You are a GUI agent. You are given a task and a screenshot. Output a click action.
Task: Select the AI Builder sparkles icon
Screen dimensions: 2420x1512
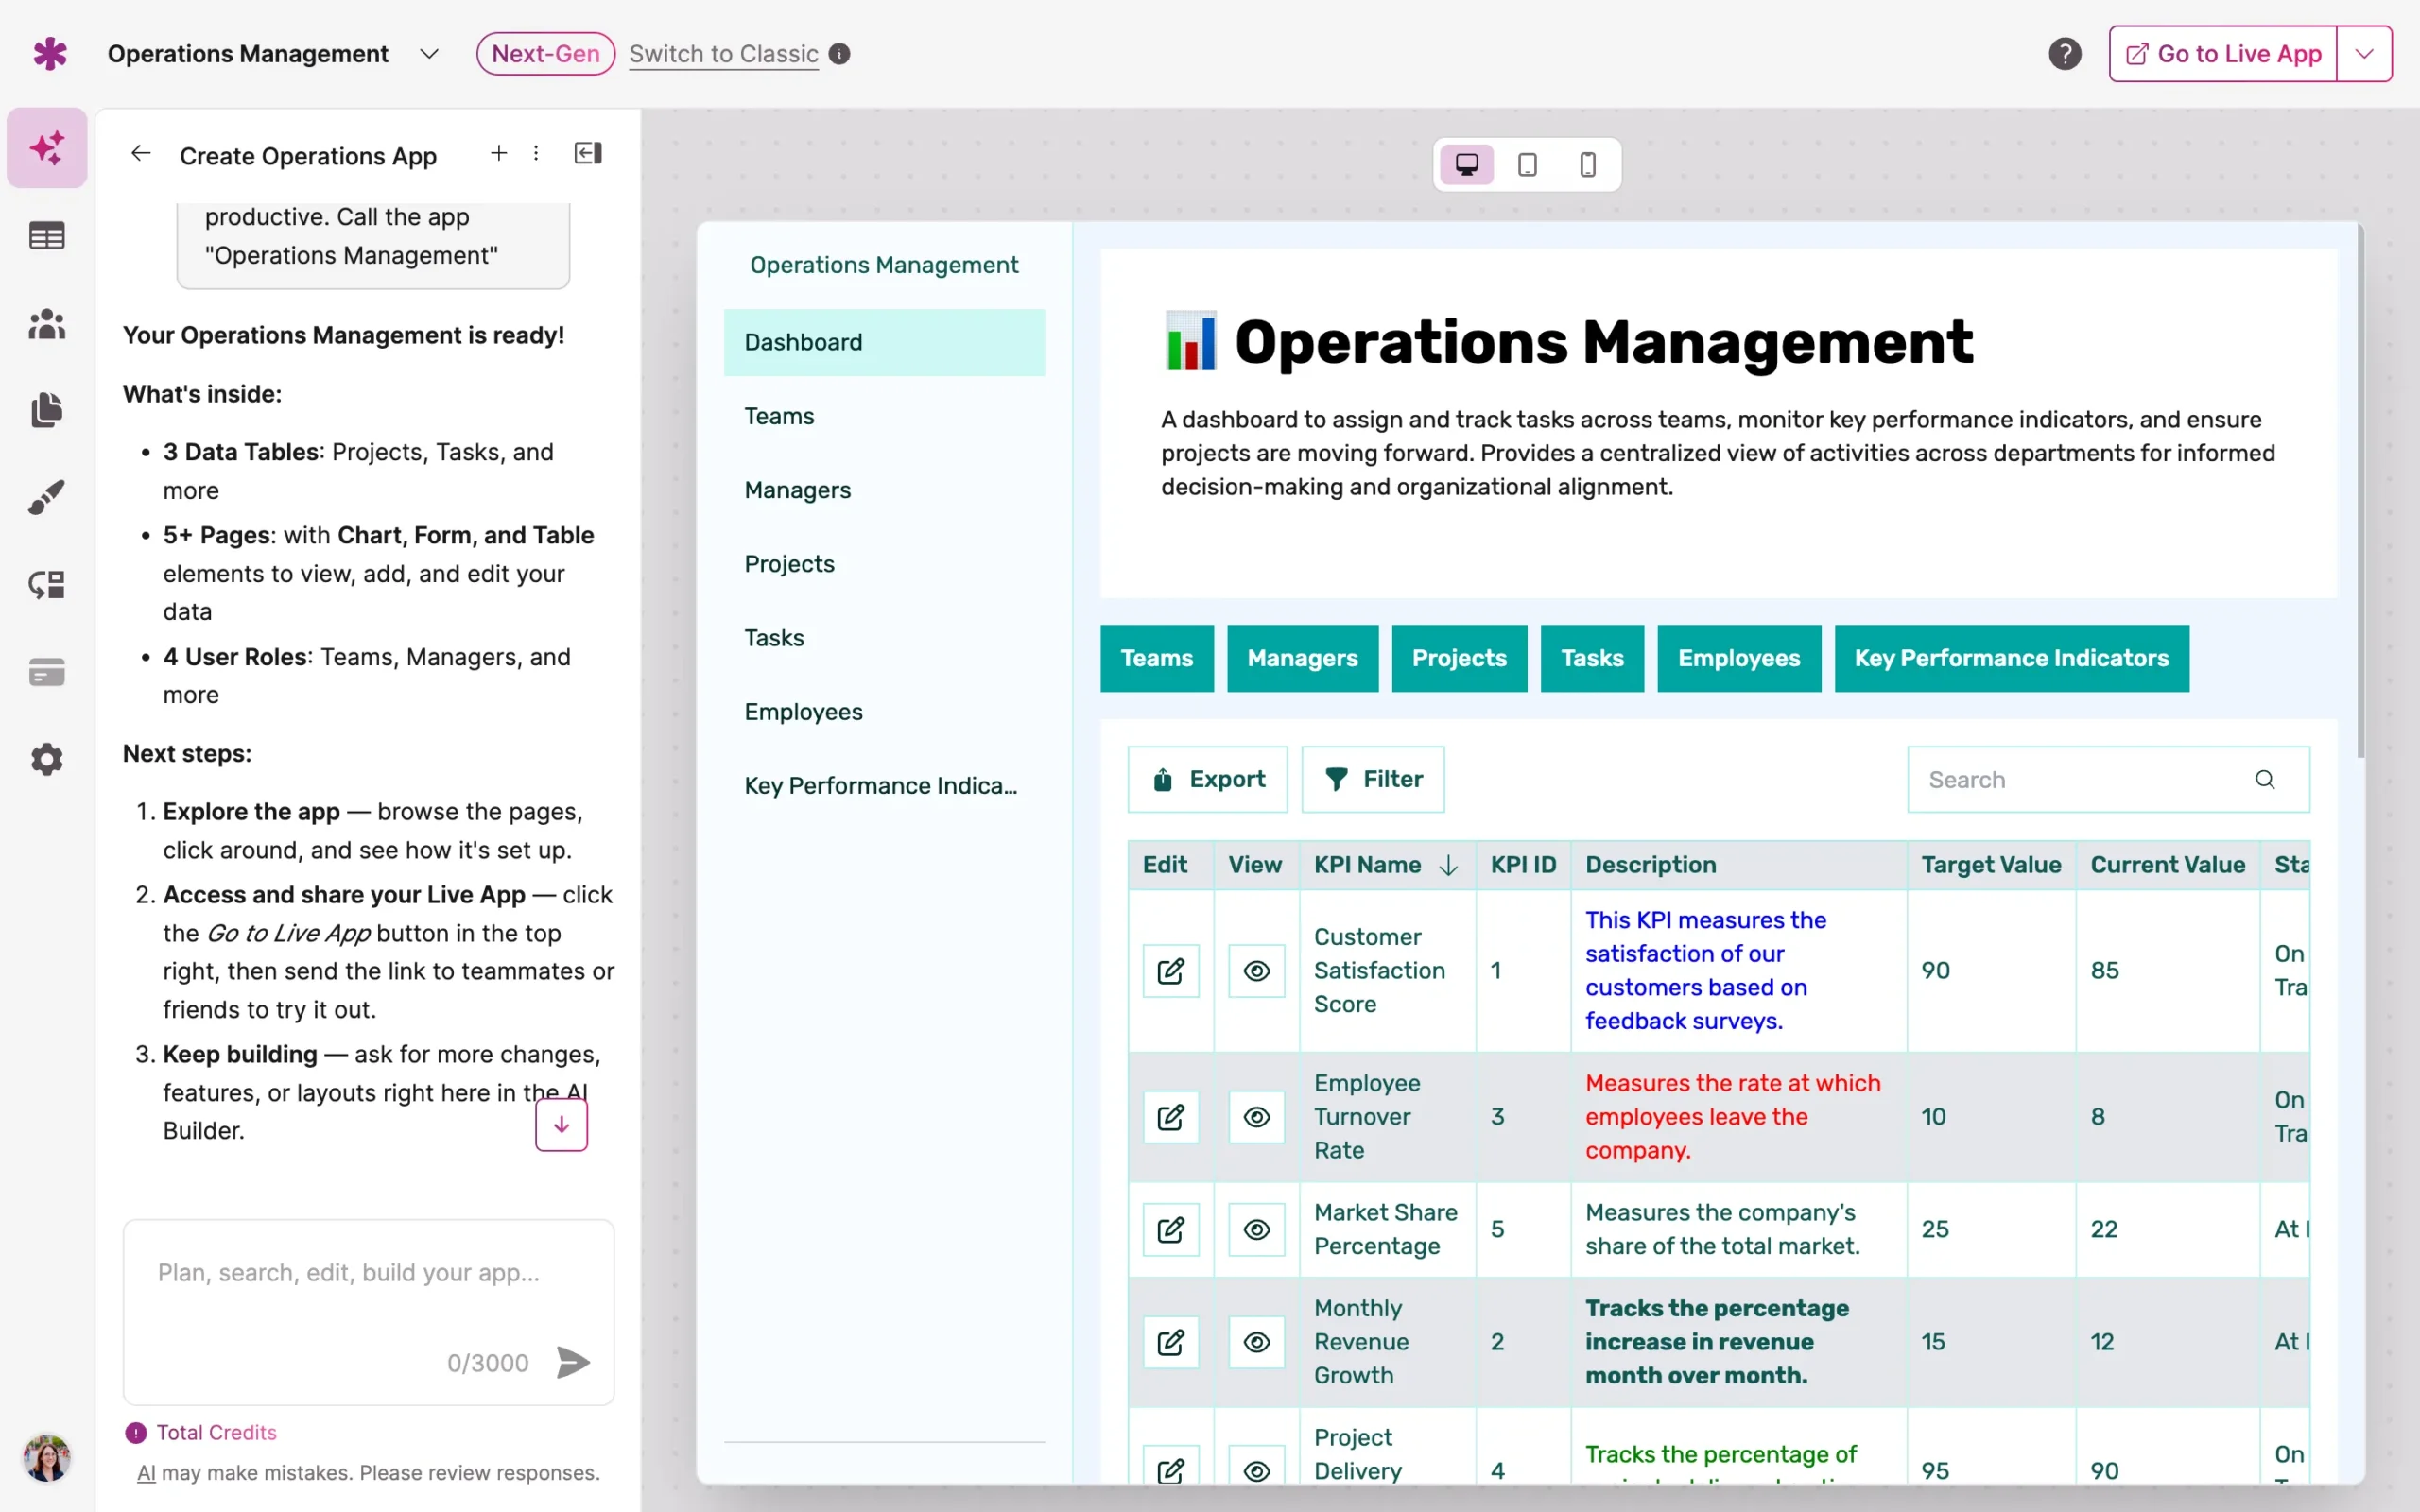[46, 147]
